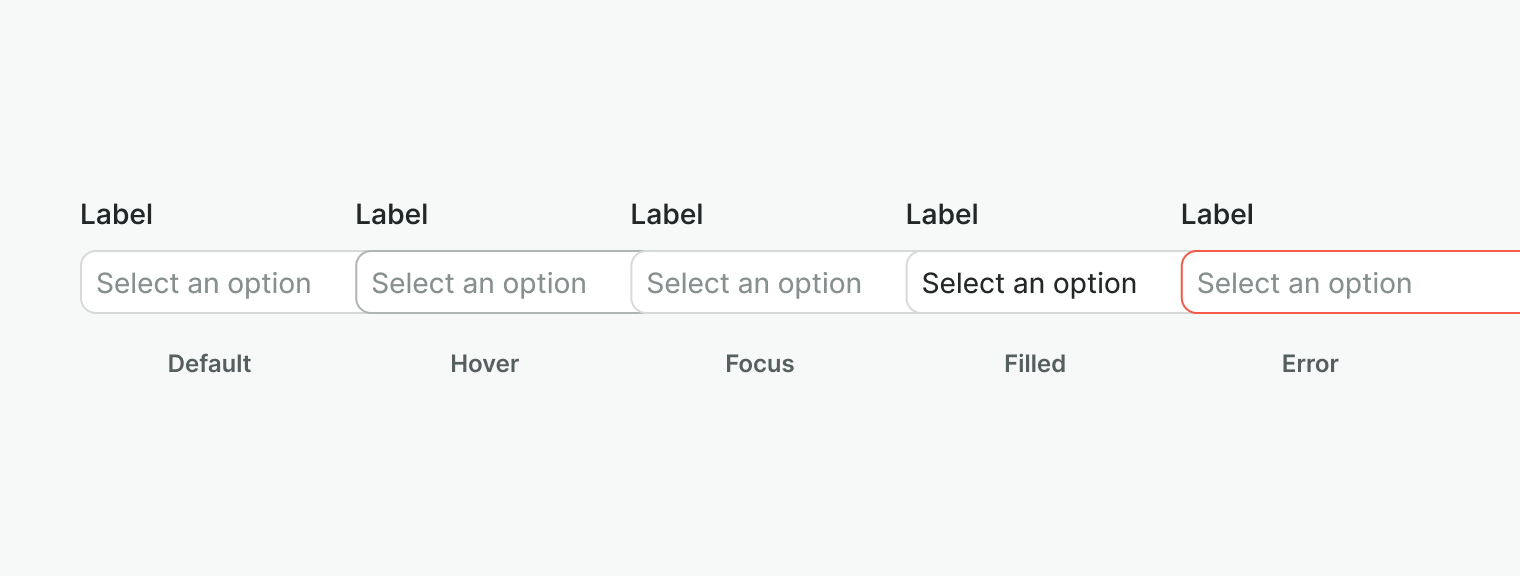
Task: Click the placeholder text in the Default select
Action: point(202,283)
